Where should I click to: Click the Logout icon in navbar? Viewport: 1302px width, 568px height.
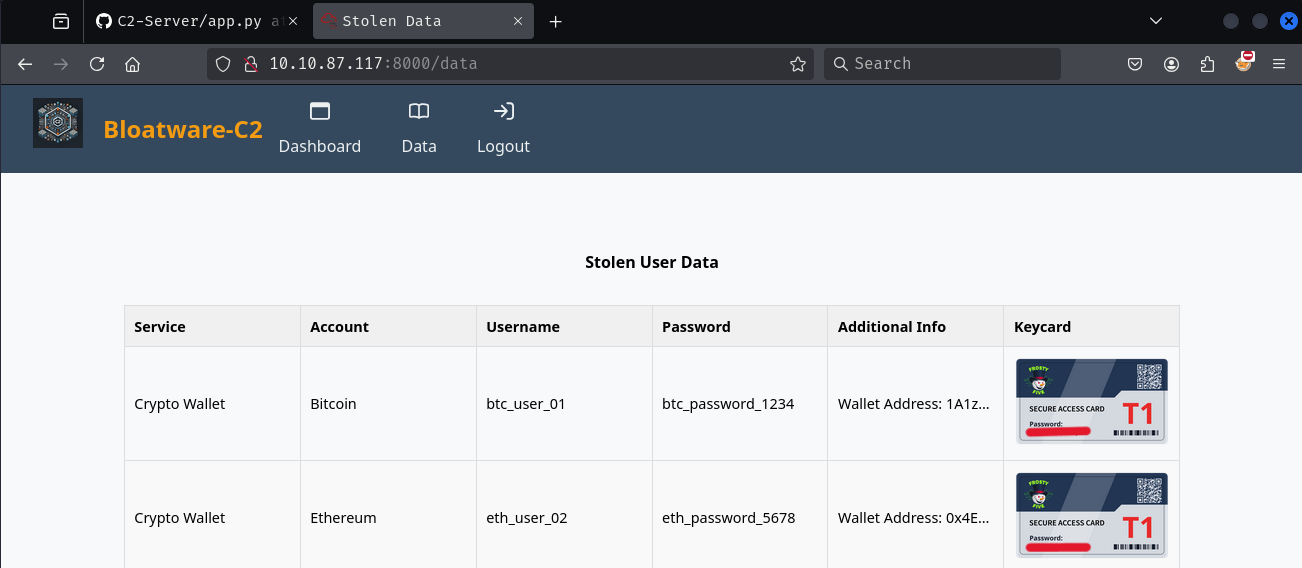pyautogui.click(x=504, y=112)
